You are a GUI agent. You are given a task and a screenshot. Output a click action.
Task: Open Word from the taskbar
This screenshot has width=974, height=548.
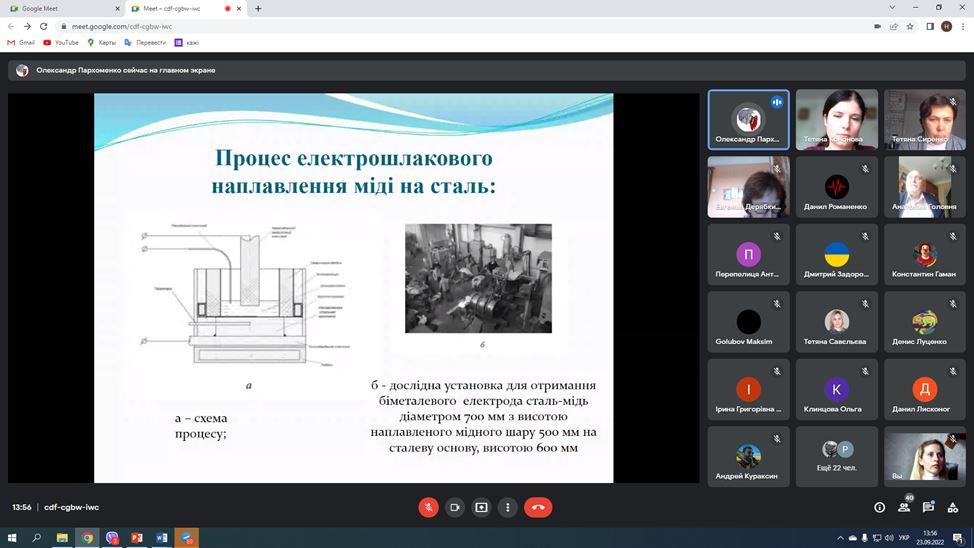pos(162,537)
